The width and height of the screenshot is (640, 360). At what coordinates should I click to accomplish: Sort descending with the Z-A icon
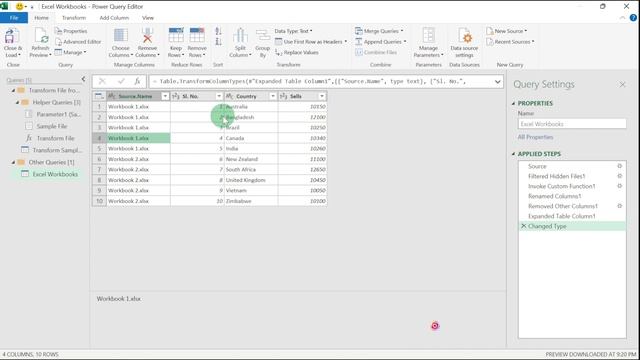click(x=218, y=42)
